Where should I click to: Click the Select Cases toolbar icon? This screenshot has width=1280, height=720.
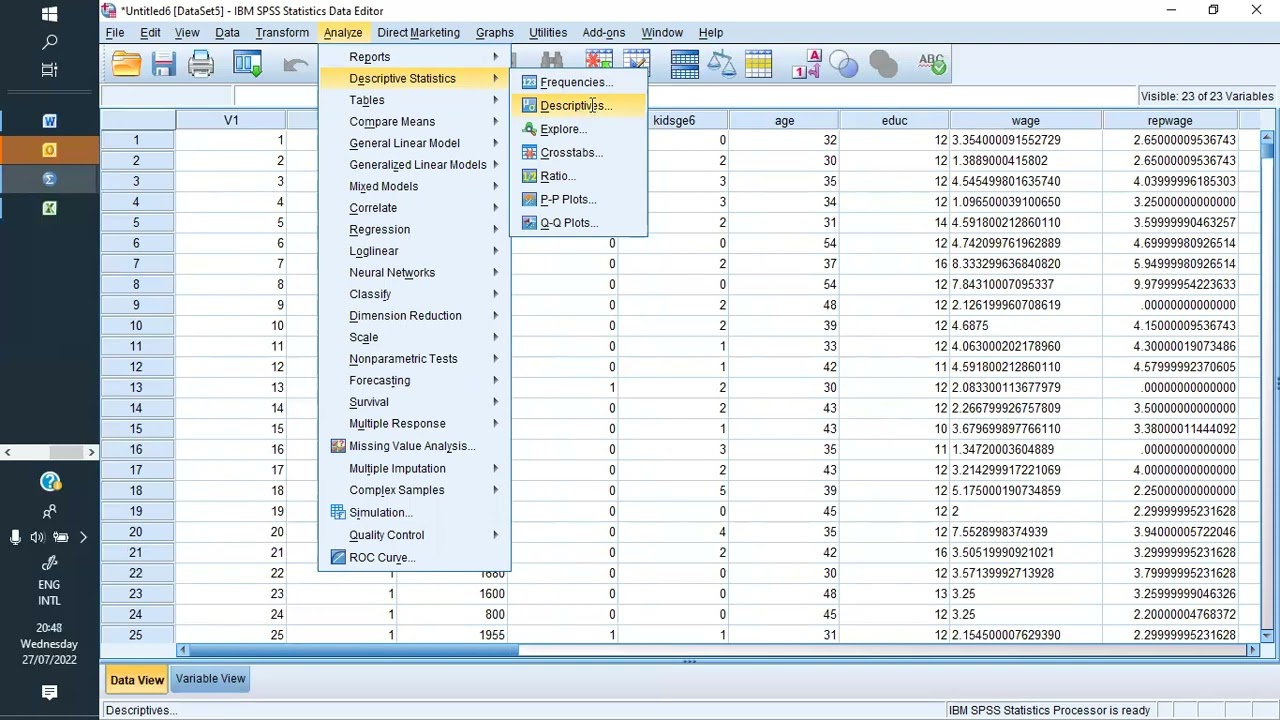coord(758,65)
